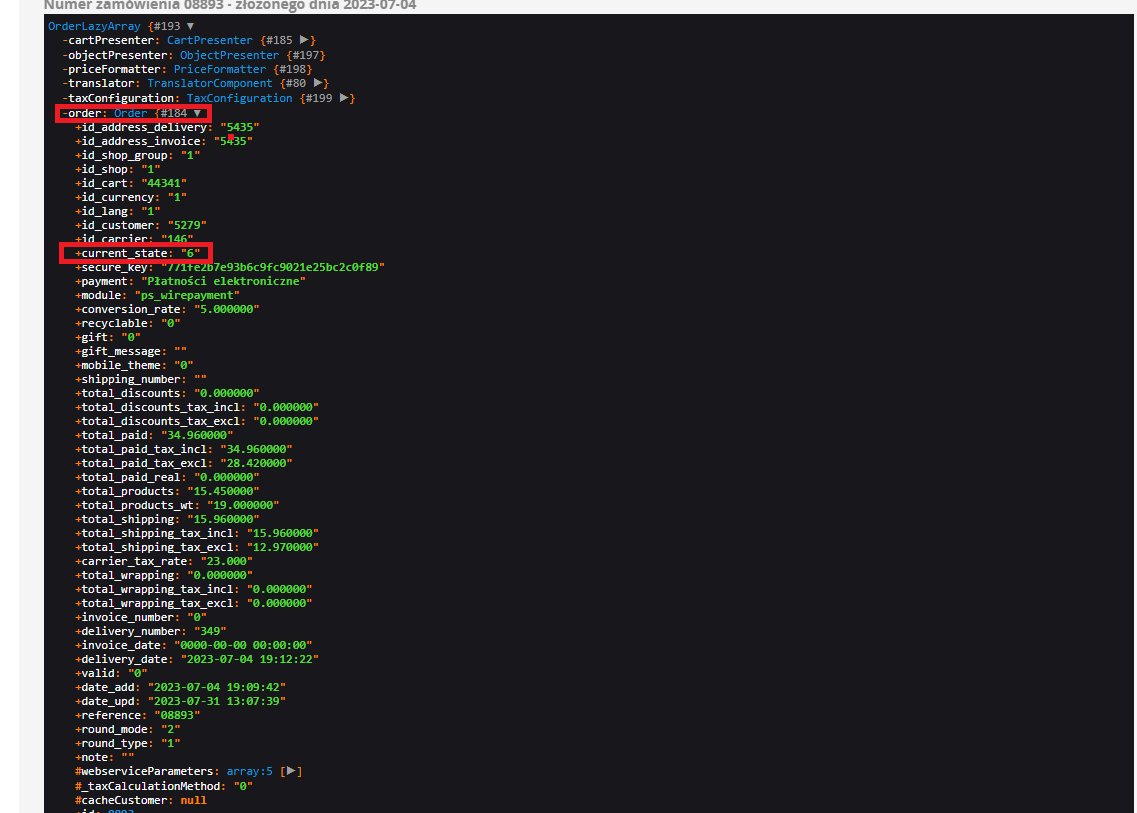Click the gift_message property row
Image resolution: width=1137 pixels, height=813 pixels.
pos(131,351)
